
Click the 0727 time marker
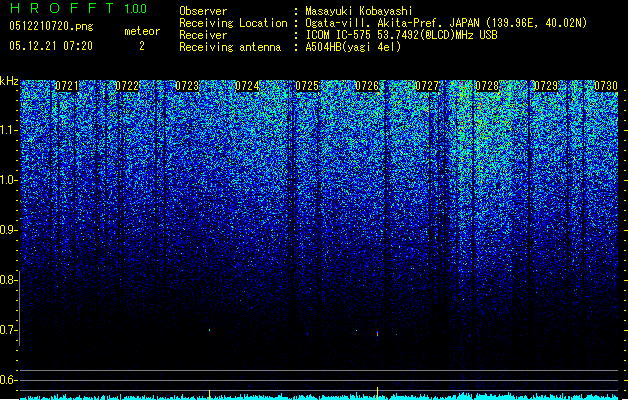[x=427, y=86]
